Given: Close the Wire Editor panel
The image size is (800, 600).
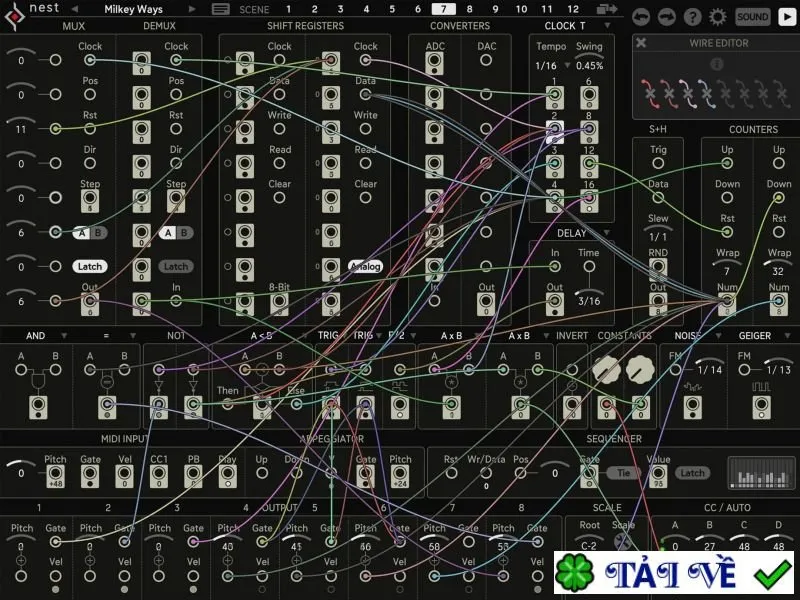Looking at the screenshot, I should click(x=641, y=43).
